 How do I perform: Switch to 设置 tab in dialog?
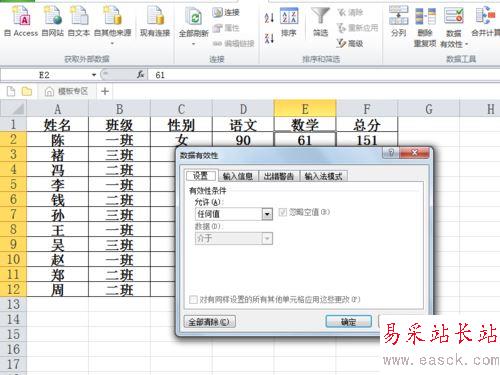200,176
